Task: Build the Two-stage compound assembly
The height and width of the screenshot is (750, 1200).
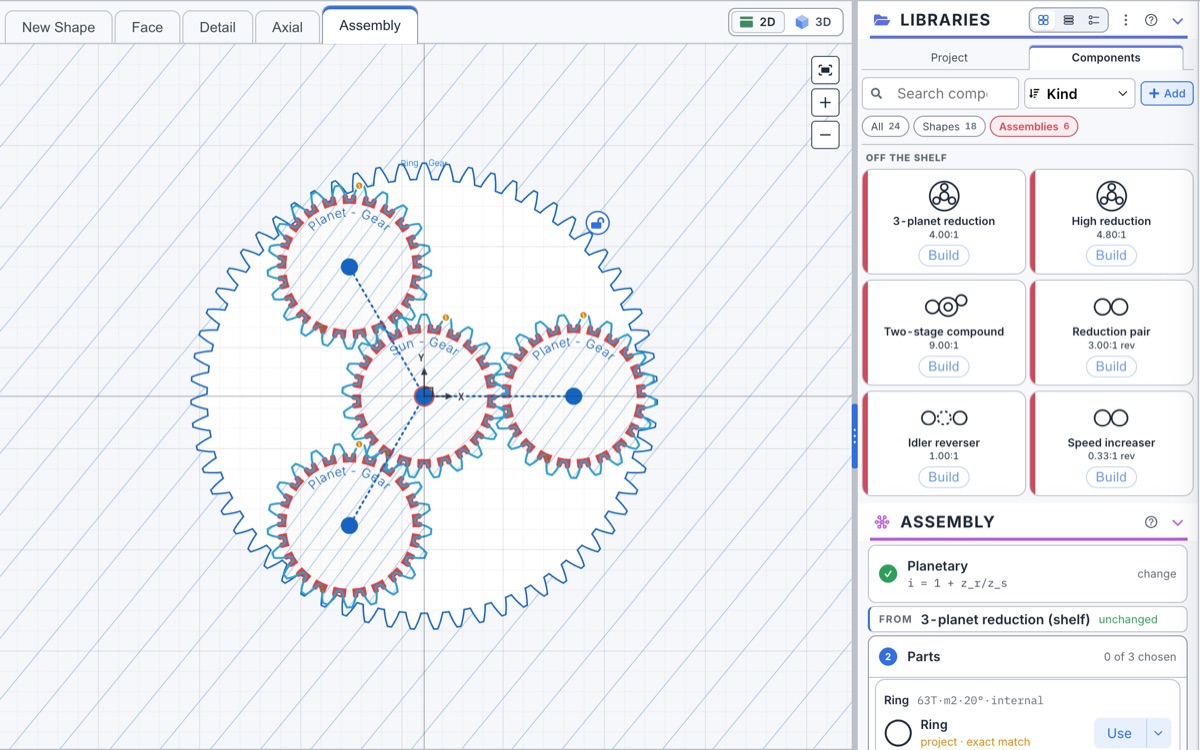Action: [944, 366]
